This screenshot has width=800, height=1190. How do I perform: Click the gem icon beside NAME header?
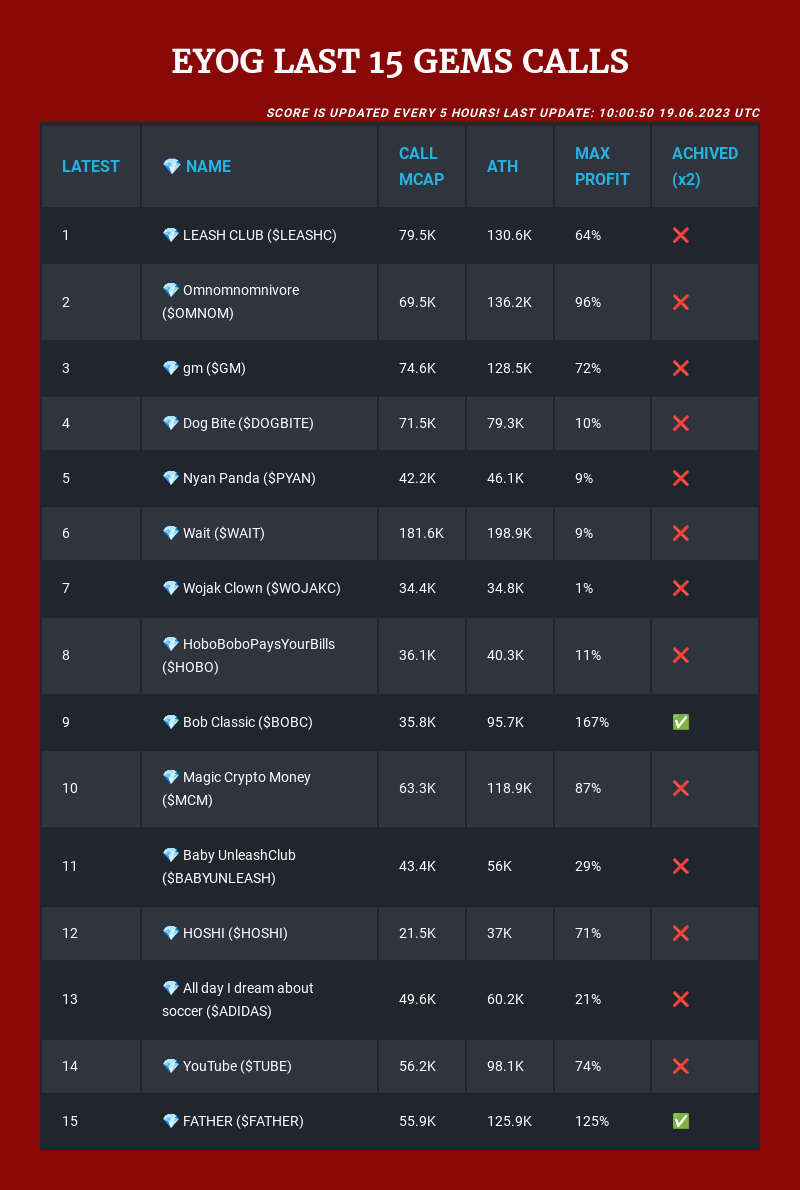point(171,166)
